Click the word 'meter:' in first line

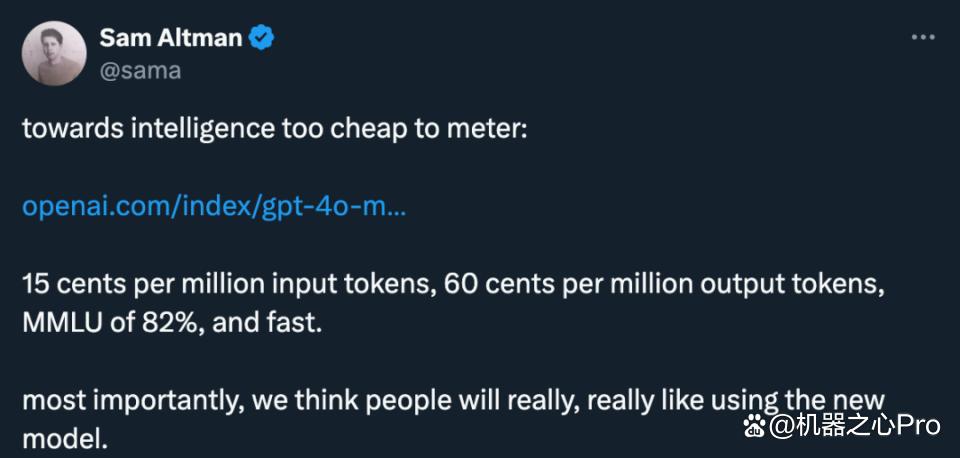pyautogui.click(x=490, y=130)
